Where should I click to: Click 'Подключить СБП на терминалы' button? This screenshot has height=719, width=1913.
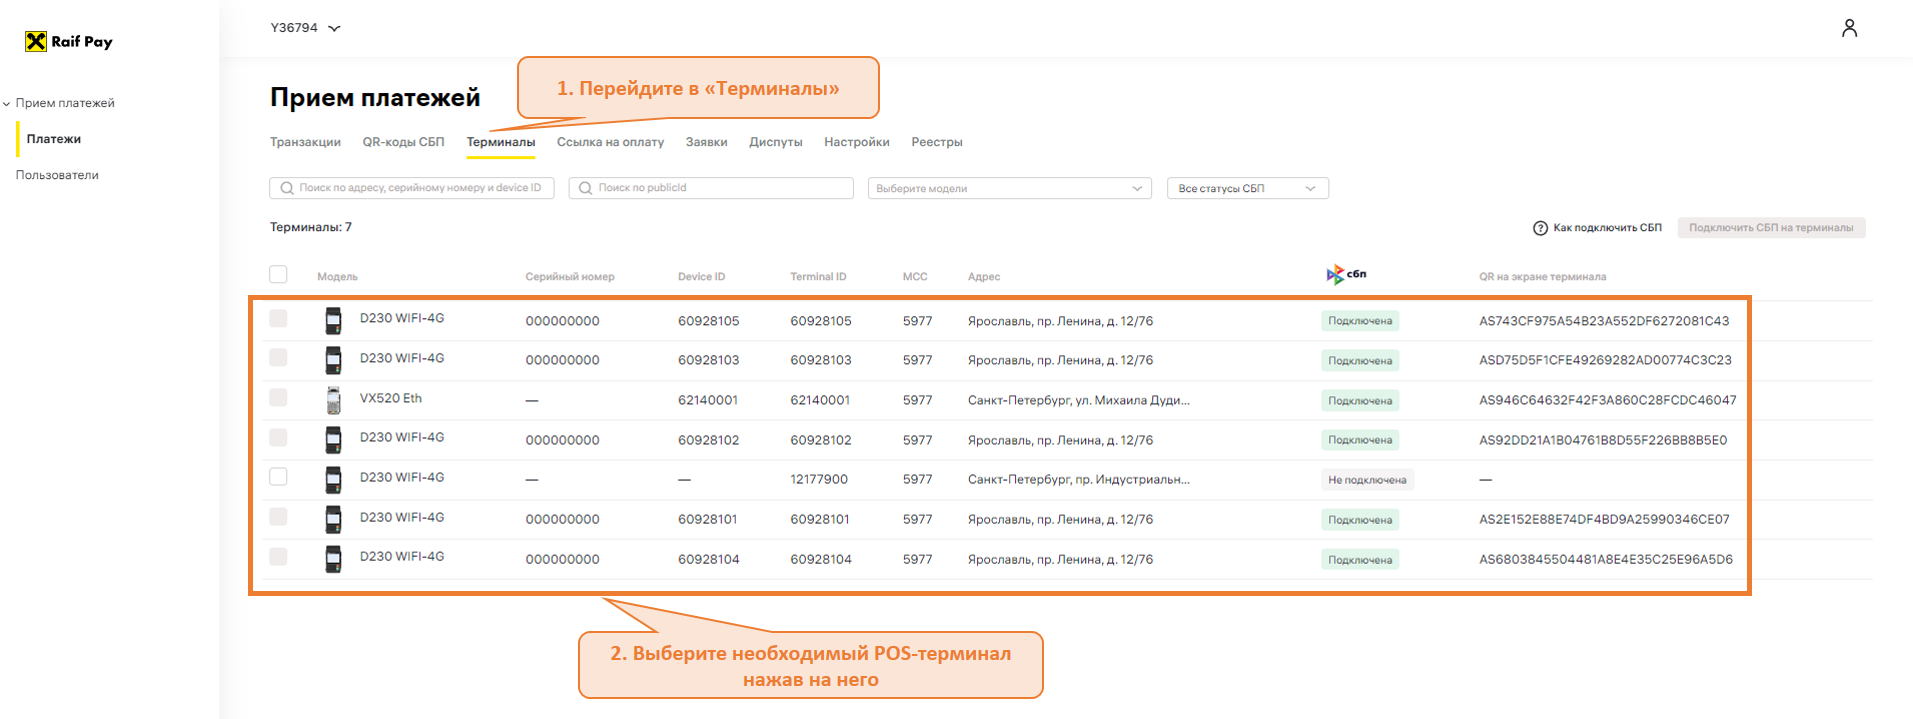click(x=1770, y=228)
